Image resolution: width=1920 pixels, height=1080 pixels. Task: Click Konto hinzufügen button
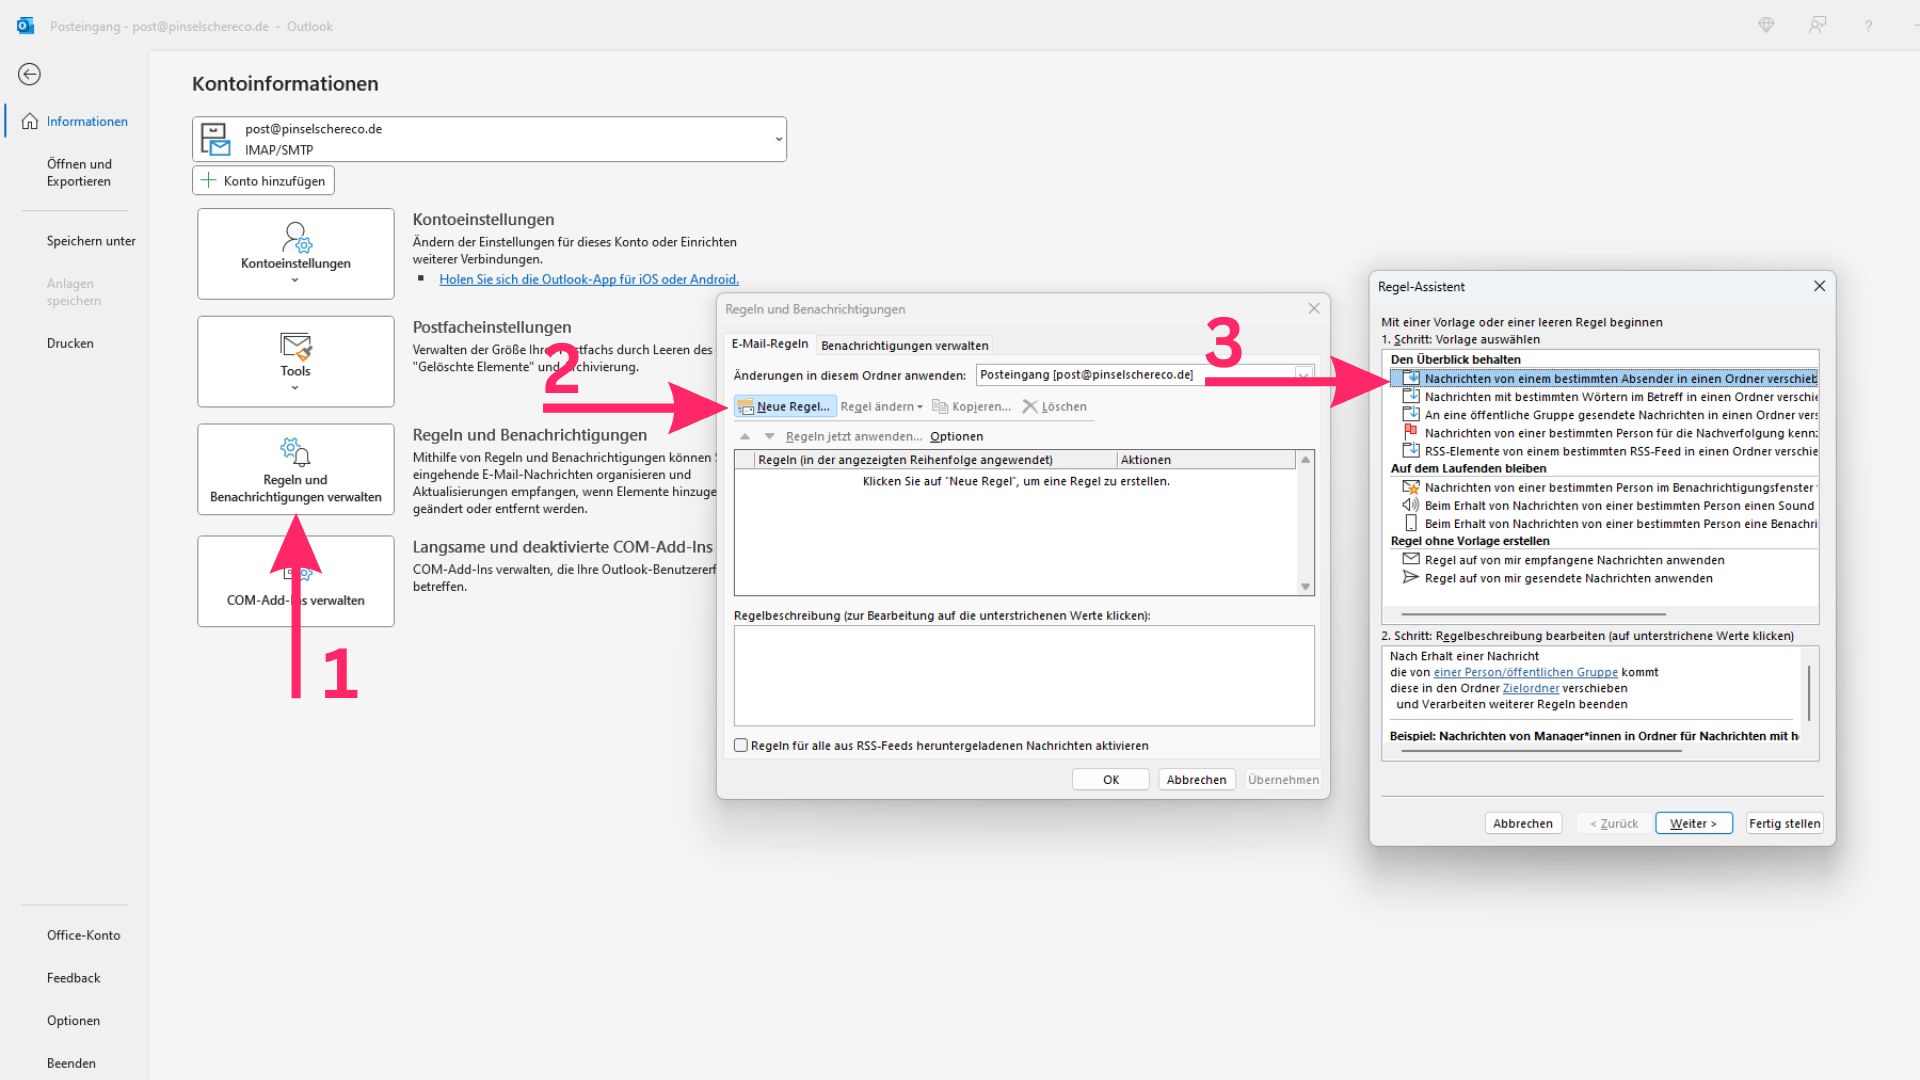click(264, 181)
